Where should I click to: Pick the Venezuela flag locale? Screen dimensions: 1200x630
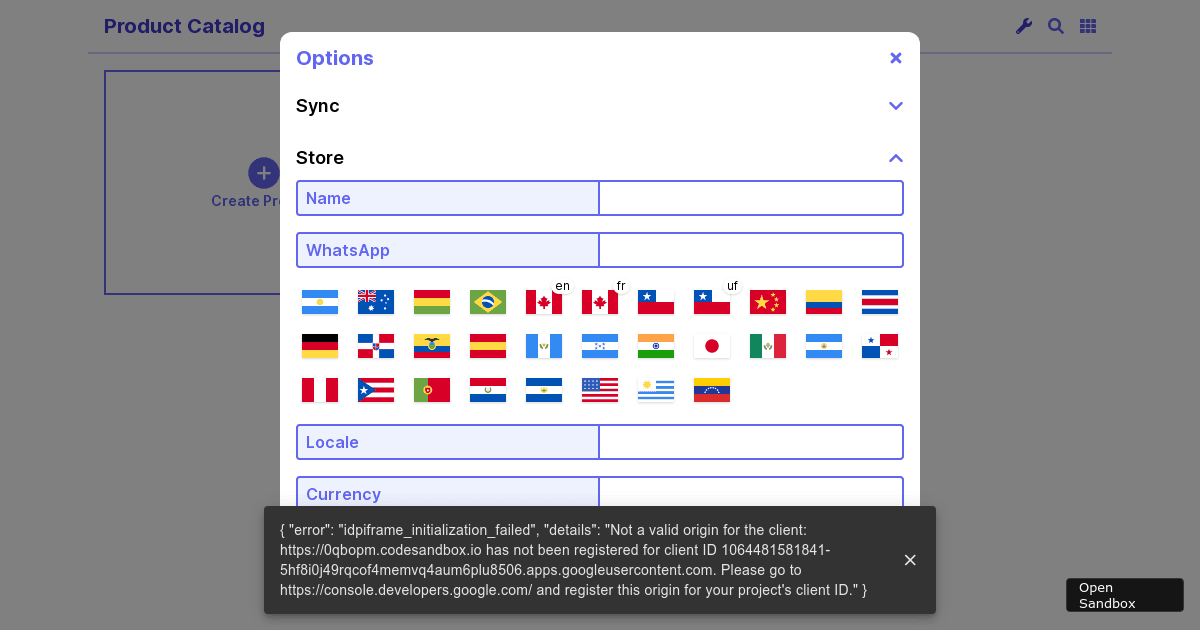coord(712,390)
